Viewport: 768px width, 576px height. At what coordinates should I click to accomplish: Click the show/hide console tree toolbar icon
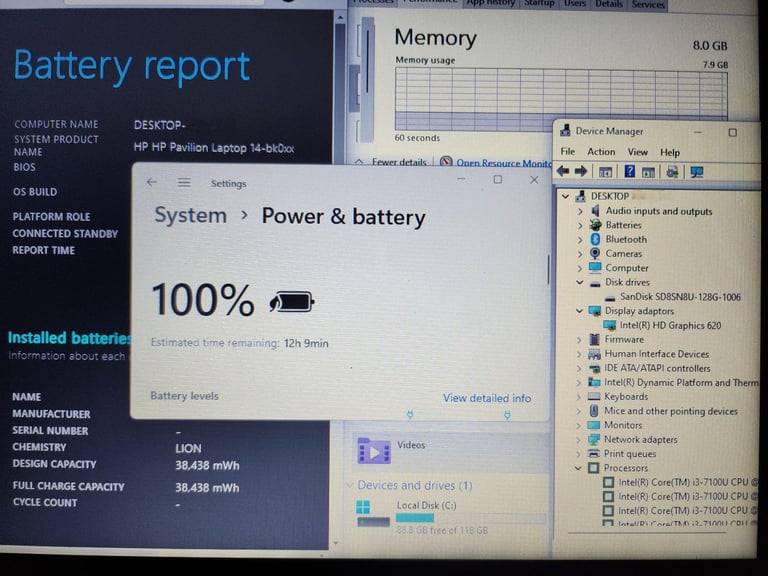605,172
